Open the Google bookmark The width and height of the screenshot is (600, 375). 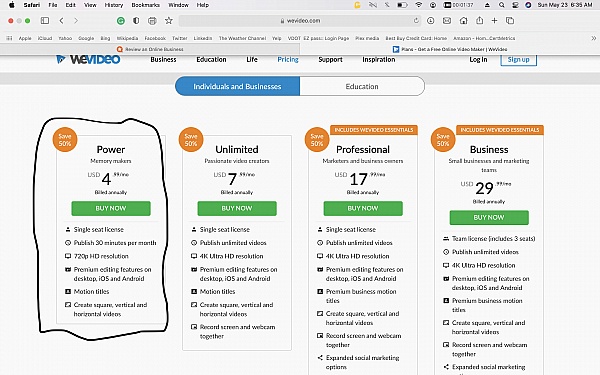coord(86,38)
